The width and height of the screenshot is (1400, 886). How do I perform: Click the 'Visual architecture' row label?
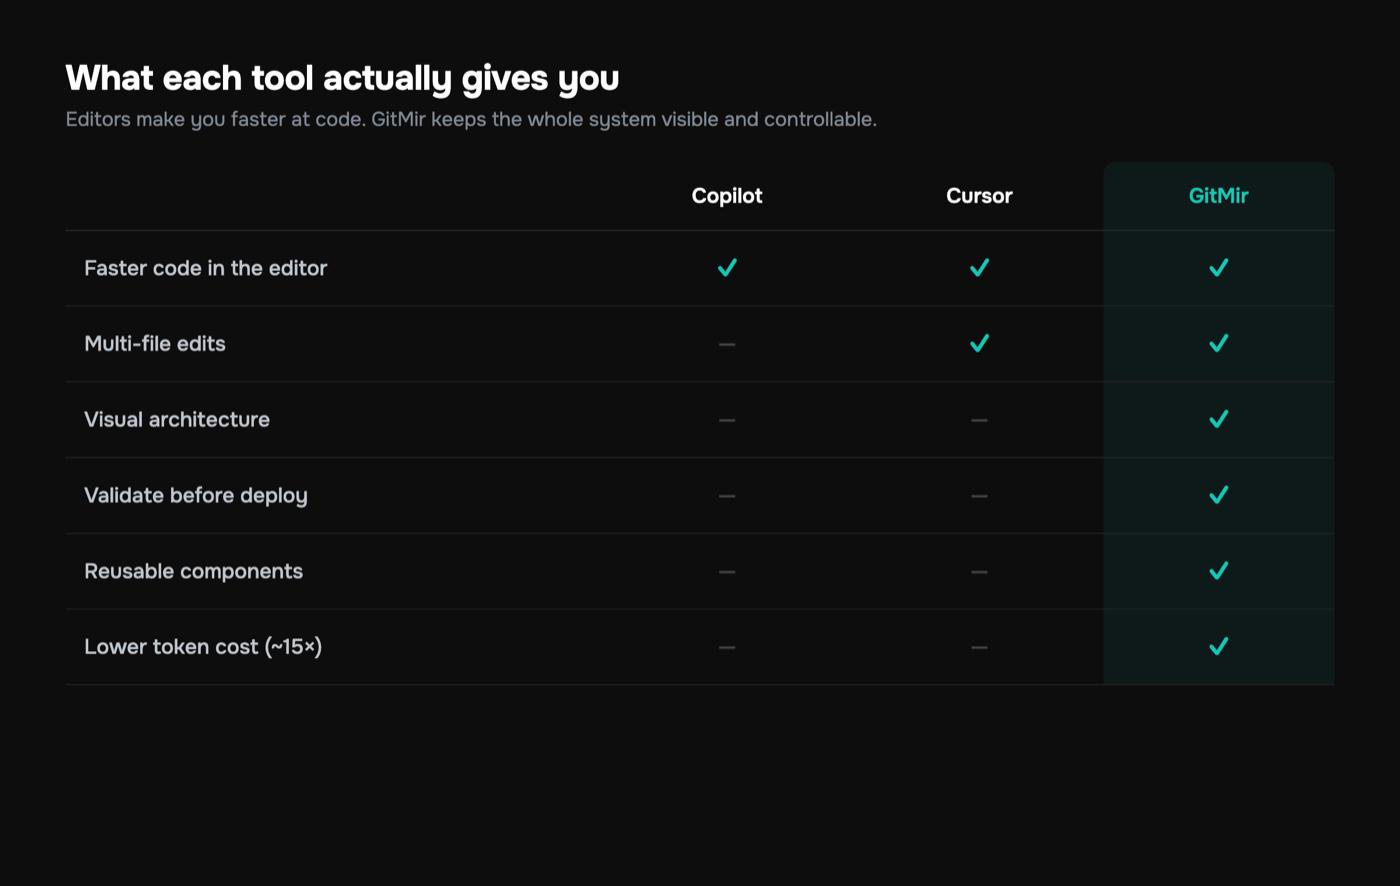pos(177,420)
